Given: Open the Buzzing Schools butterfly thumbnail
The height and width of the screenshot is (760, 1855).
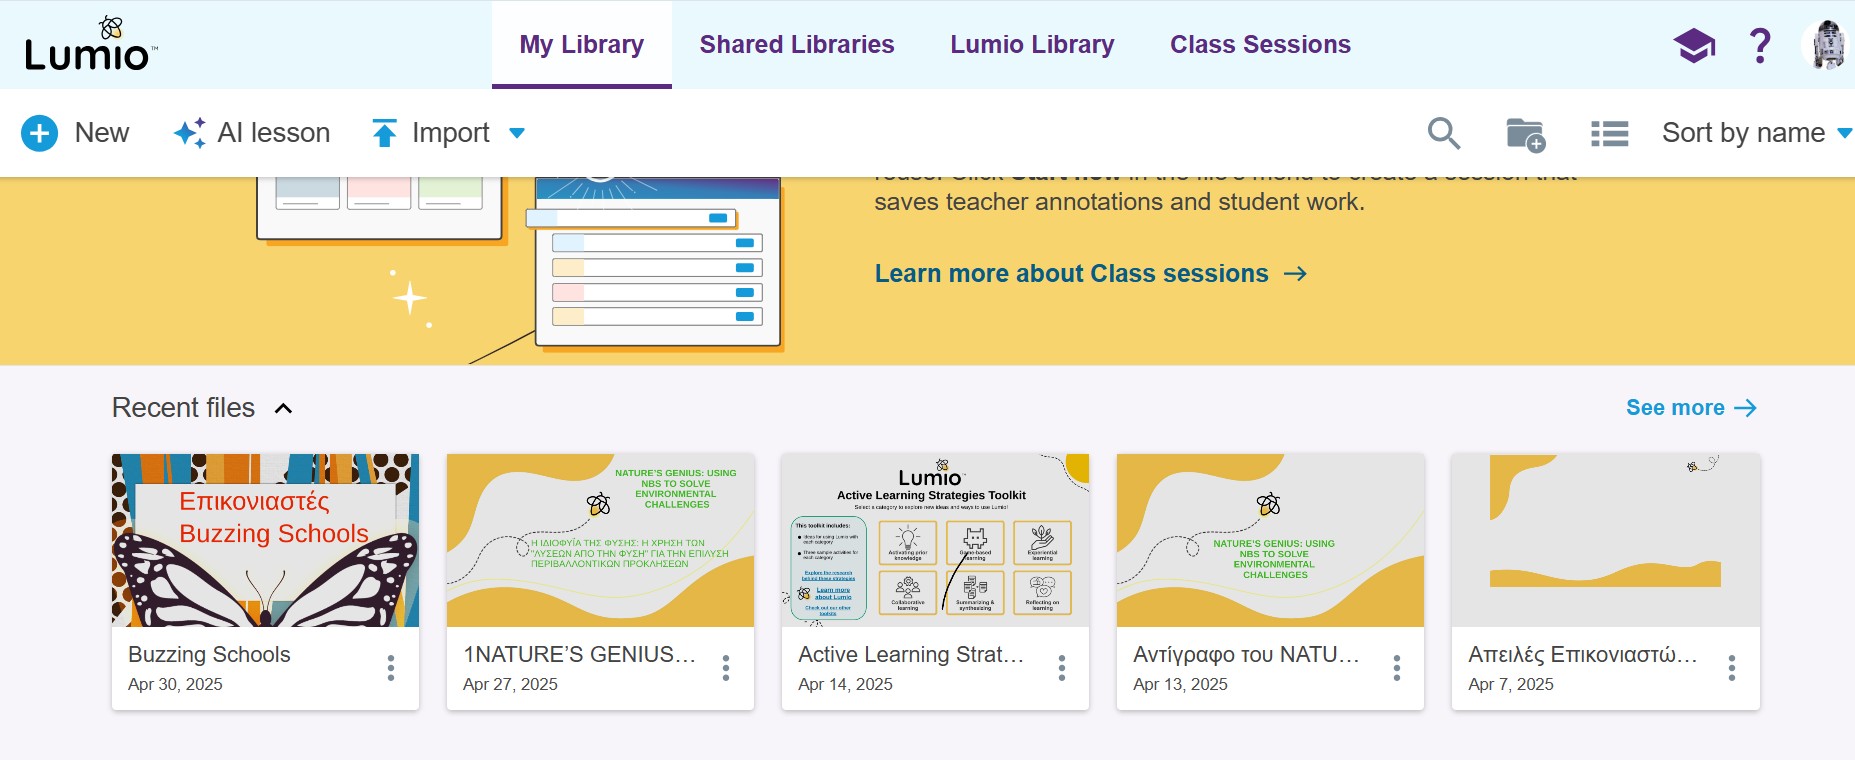Looking at the screenshot, I should [x=265, y=540].
